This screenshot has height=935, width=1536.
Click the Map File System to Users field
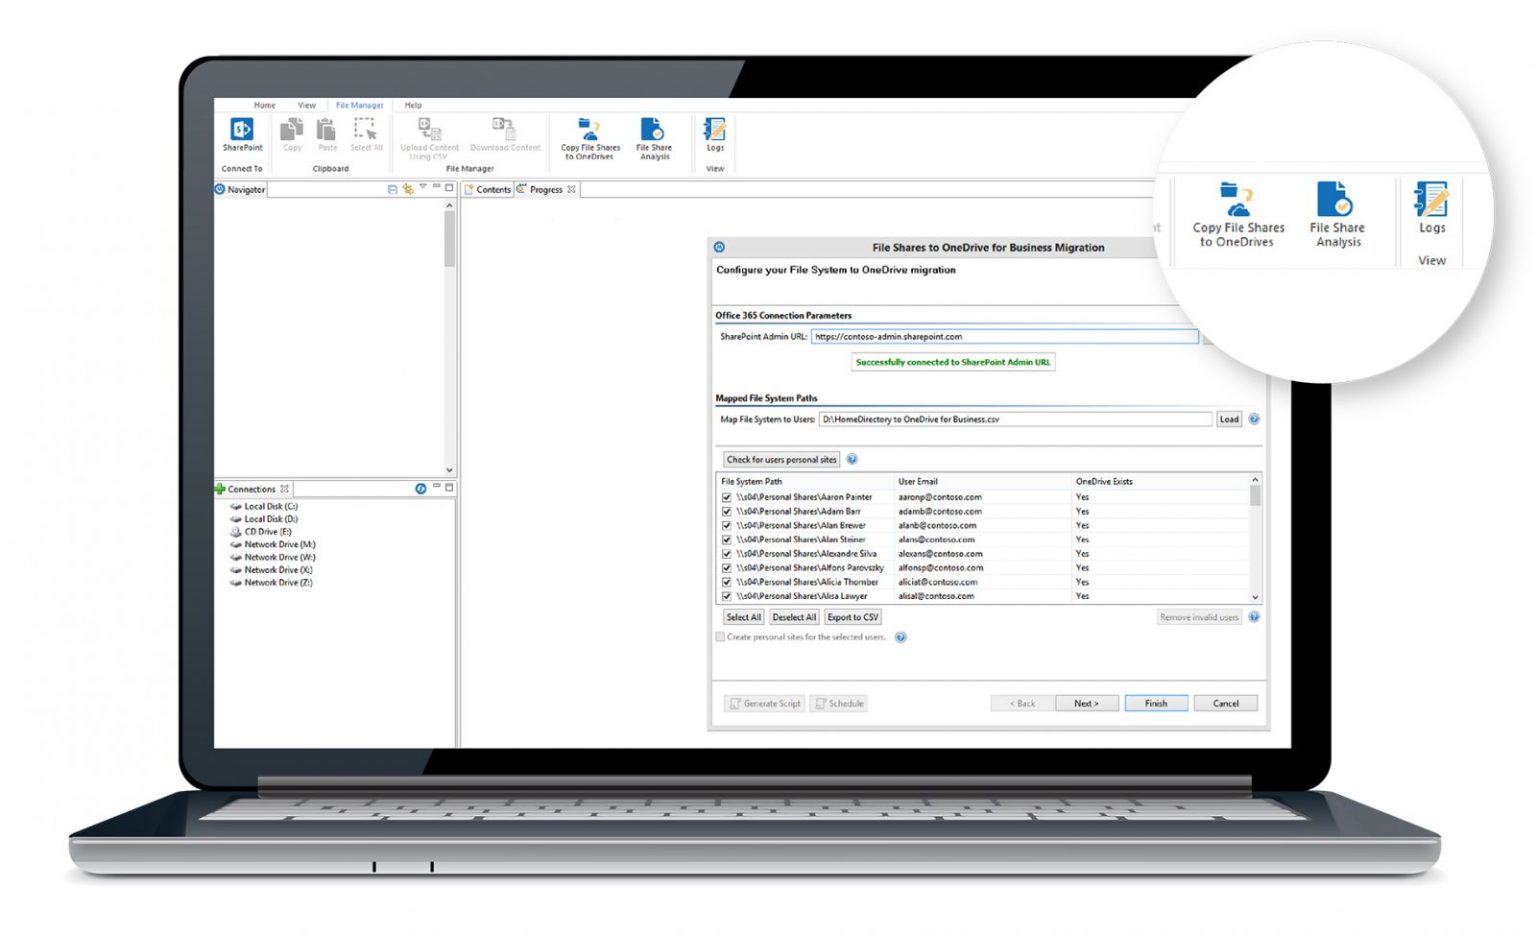click(x=1015, y=419)
